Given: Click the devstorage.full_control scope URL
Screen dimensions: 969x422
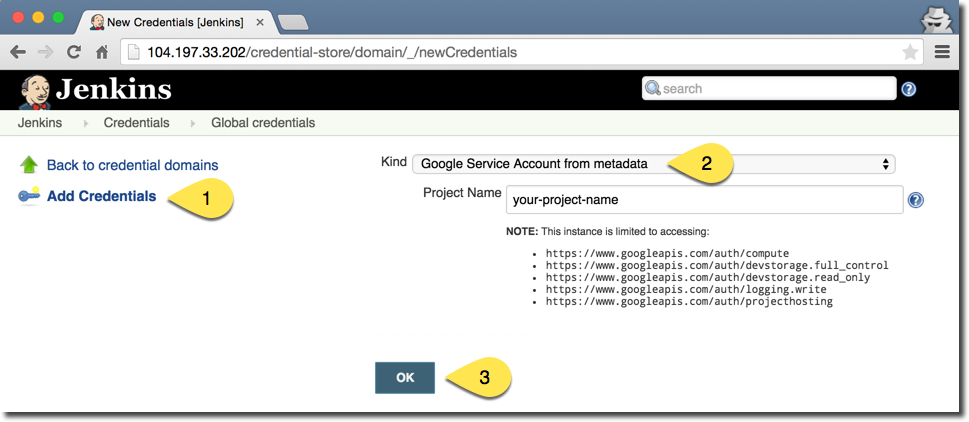Looking at the screenshot, I should tap(717, 266).
